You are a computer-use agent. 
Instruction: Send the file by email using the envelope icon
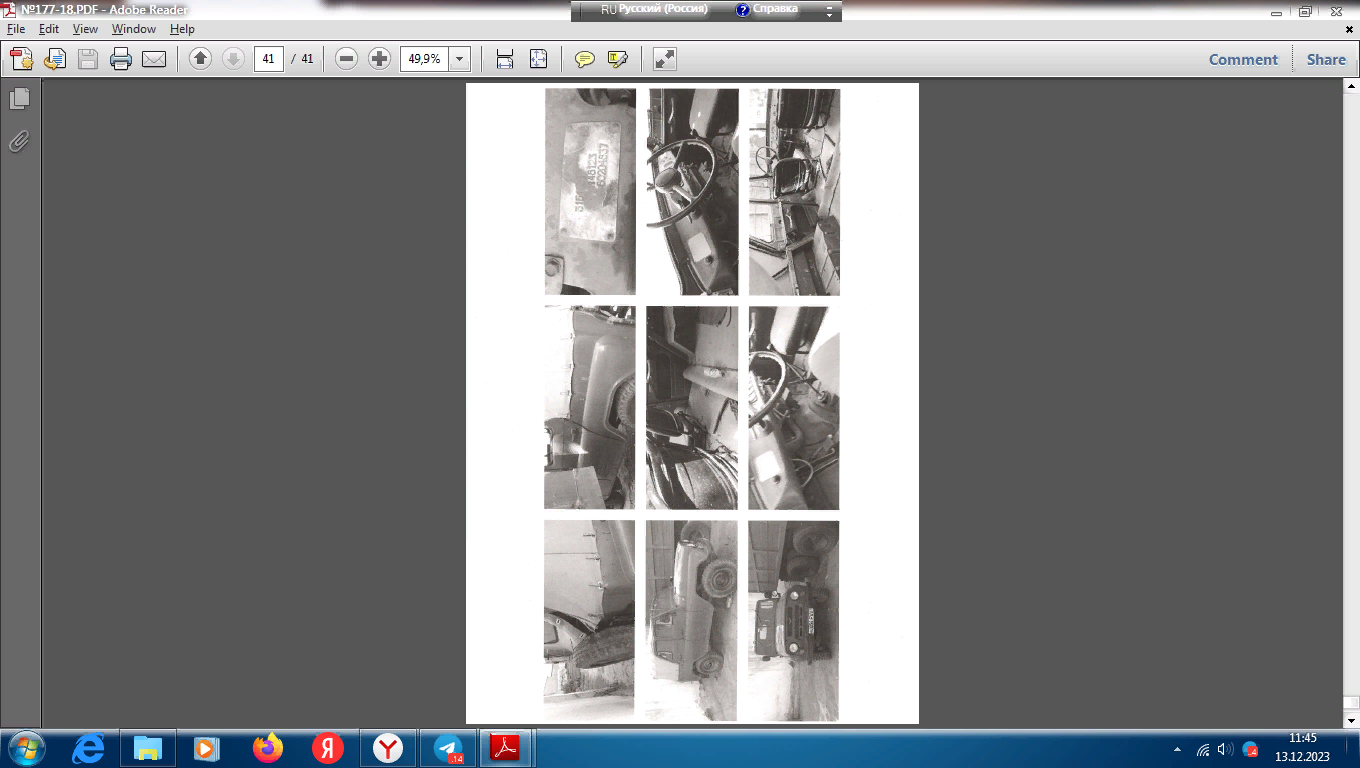pyautogui.click(x=154, y=59)
